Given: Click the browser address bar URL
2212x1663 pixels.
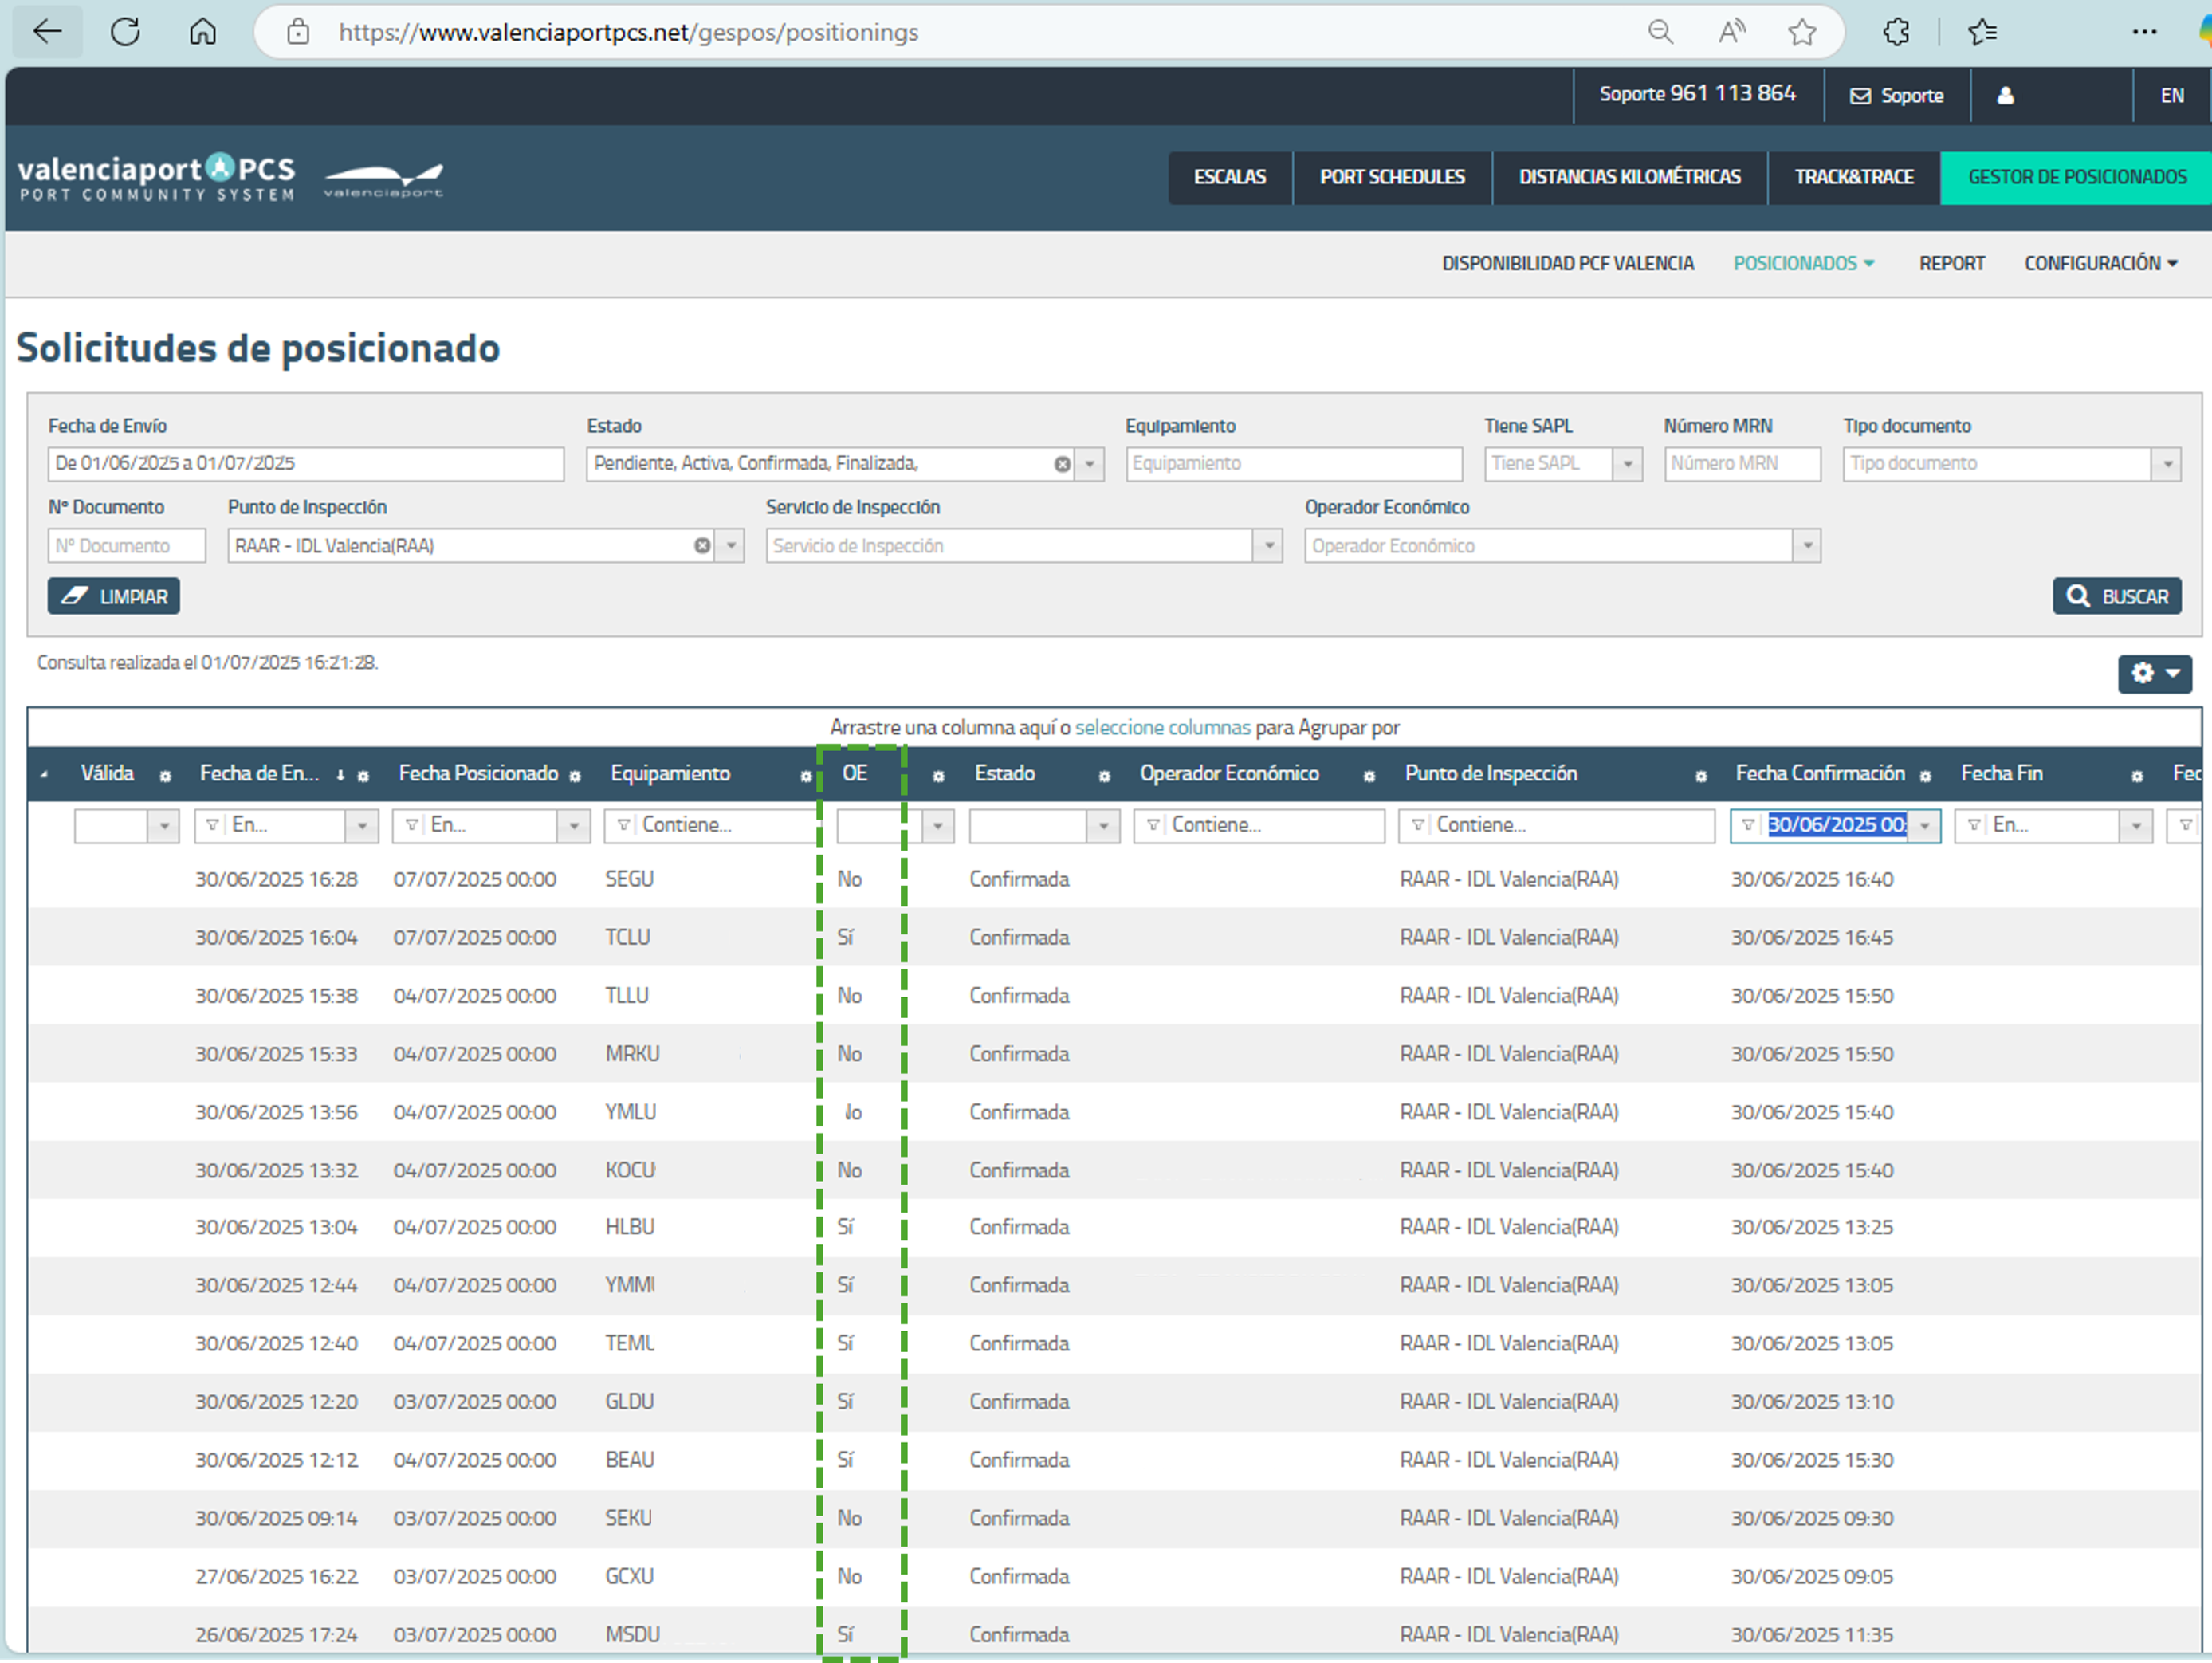Looking at the screenshot, I should click(x=628, y=32).
